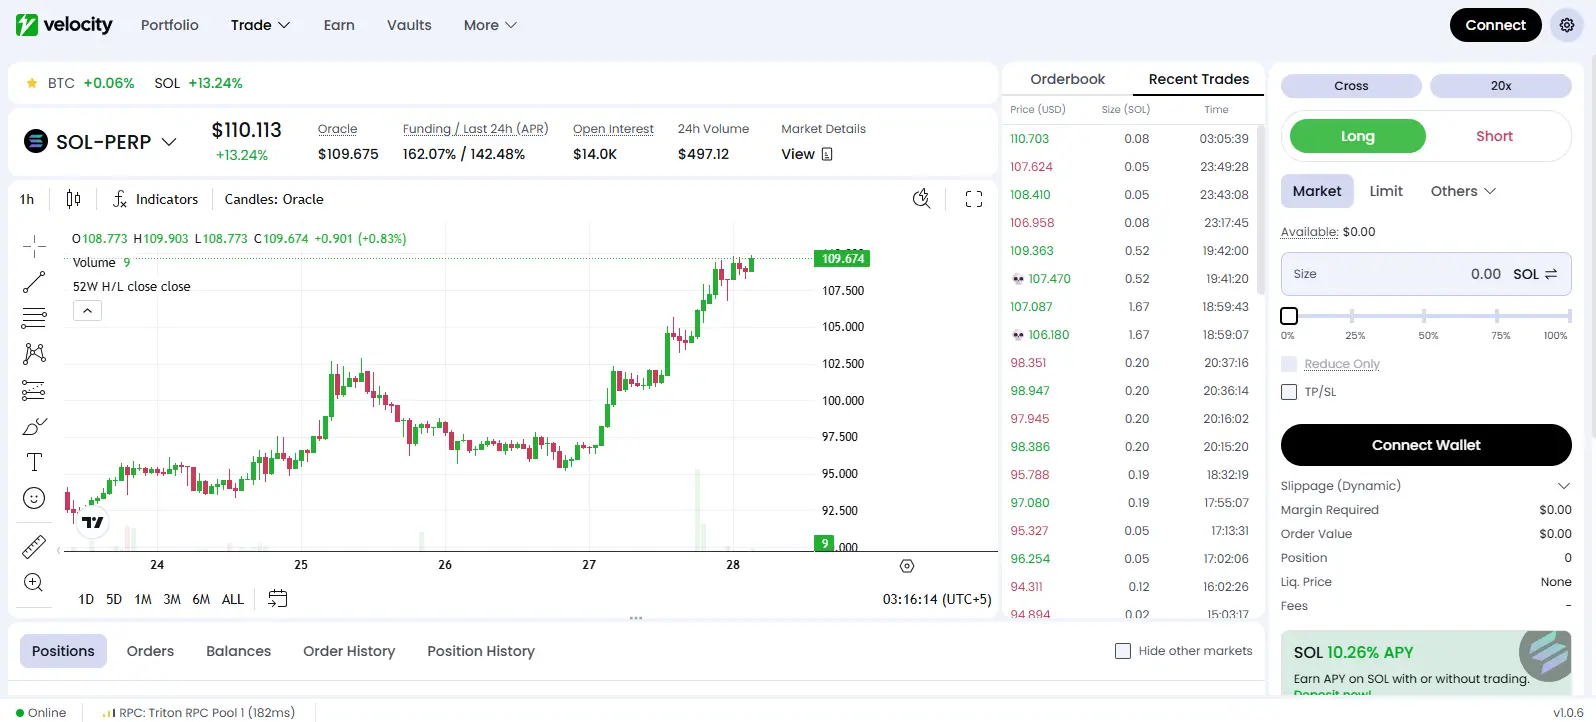Enter fullscreen chart mode

[x=974, y=199]
